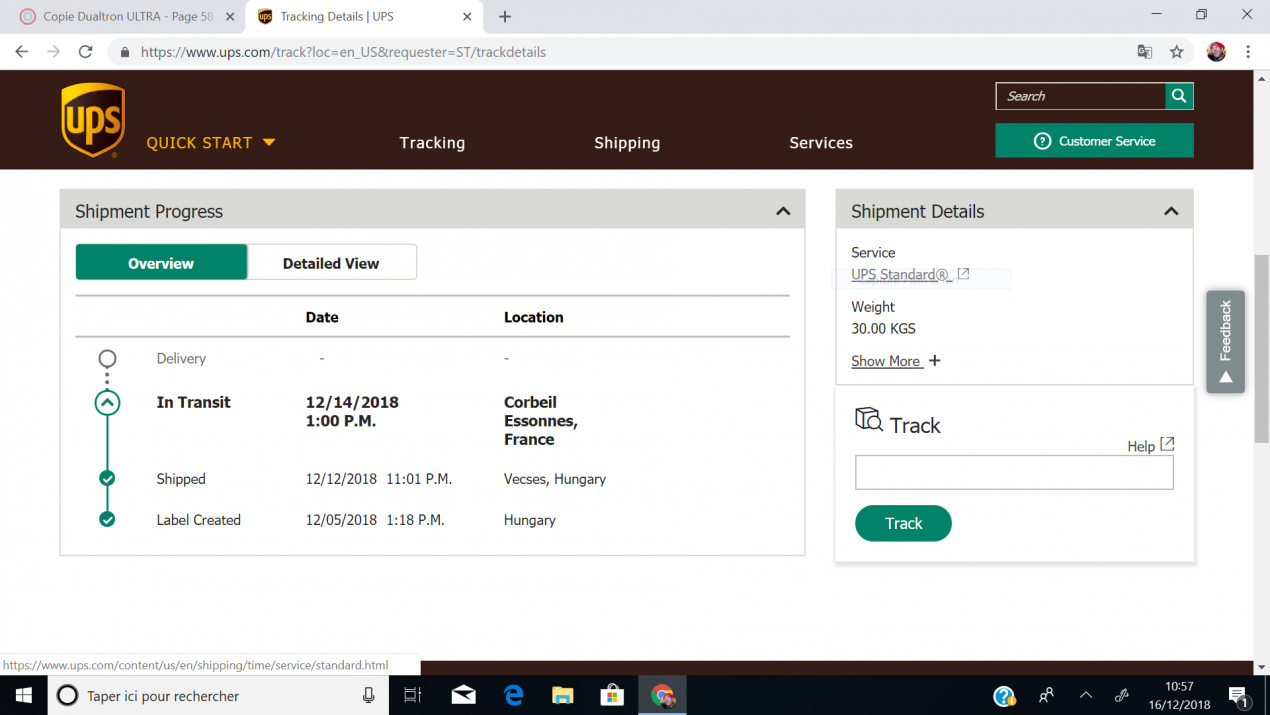Reload the UPS tracking page

coord(86,52)
